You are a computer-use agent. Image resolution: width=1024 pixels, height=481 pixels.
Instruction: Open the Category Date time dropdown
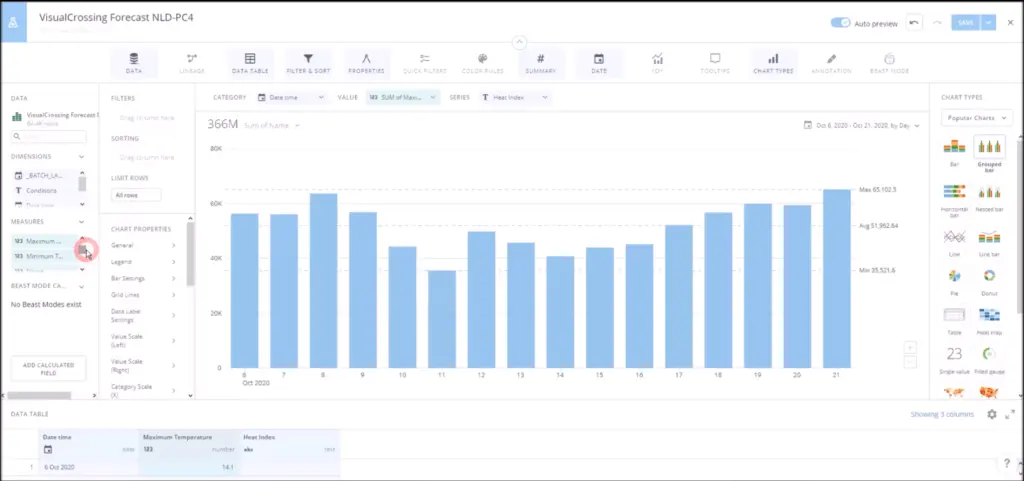[x=291, y=97]
